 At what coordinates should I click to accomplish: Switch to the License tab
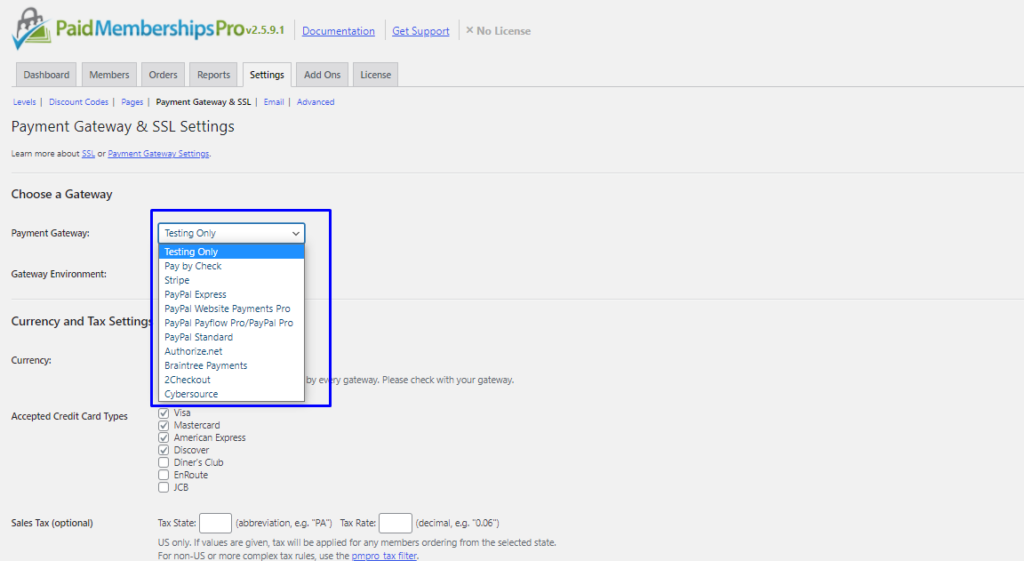[376, 74]
